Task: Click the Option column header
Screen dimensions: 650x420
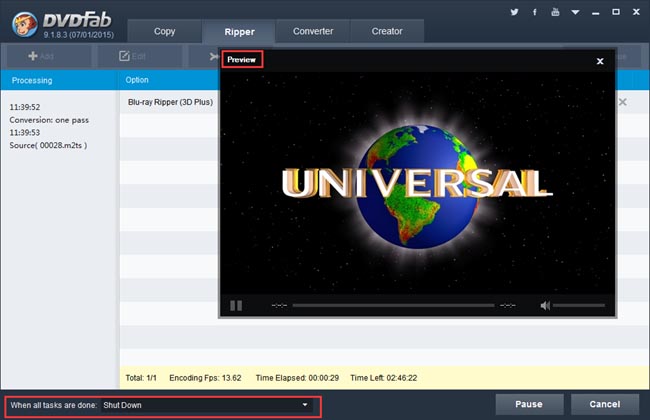Action: coord(137,80)
